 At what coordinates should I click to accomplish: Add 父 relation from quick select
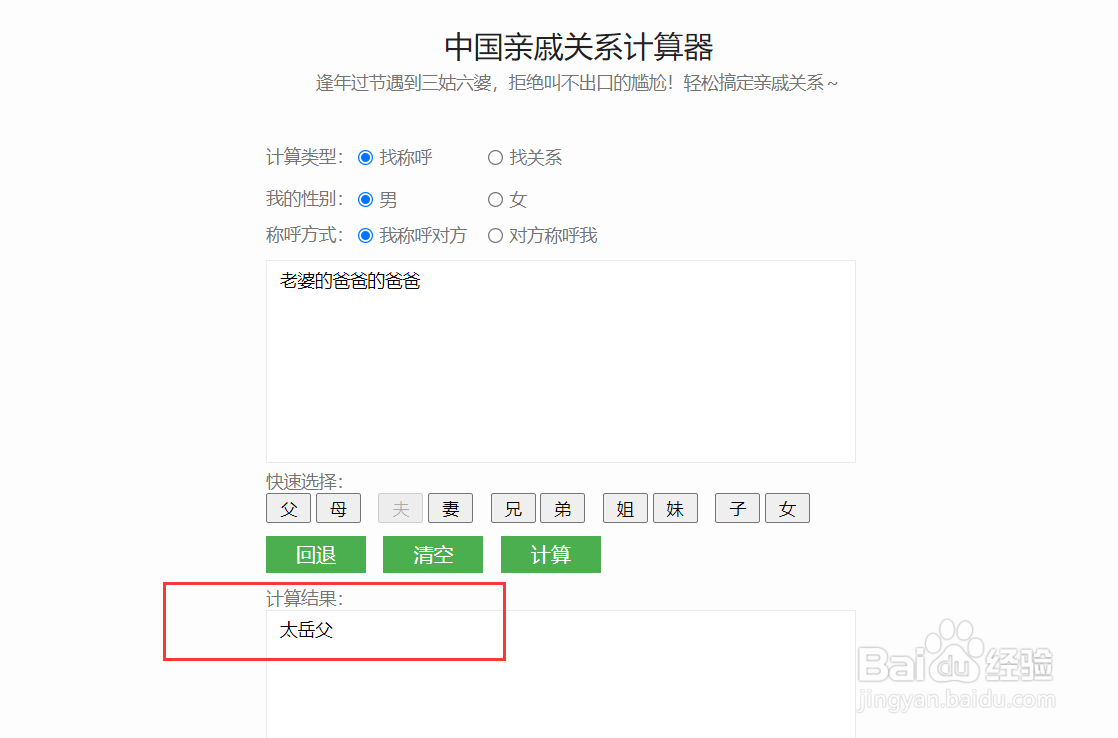pyautogui.click(x=288, y=508)
